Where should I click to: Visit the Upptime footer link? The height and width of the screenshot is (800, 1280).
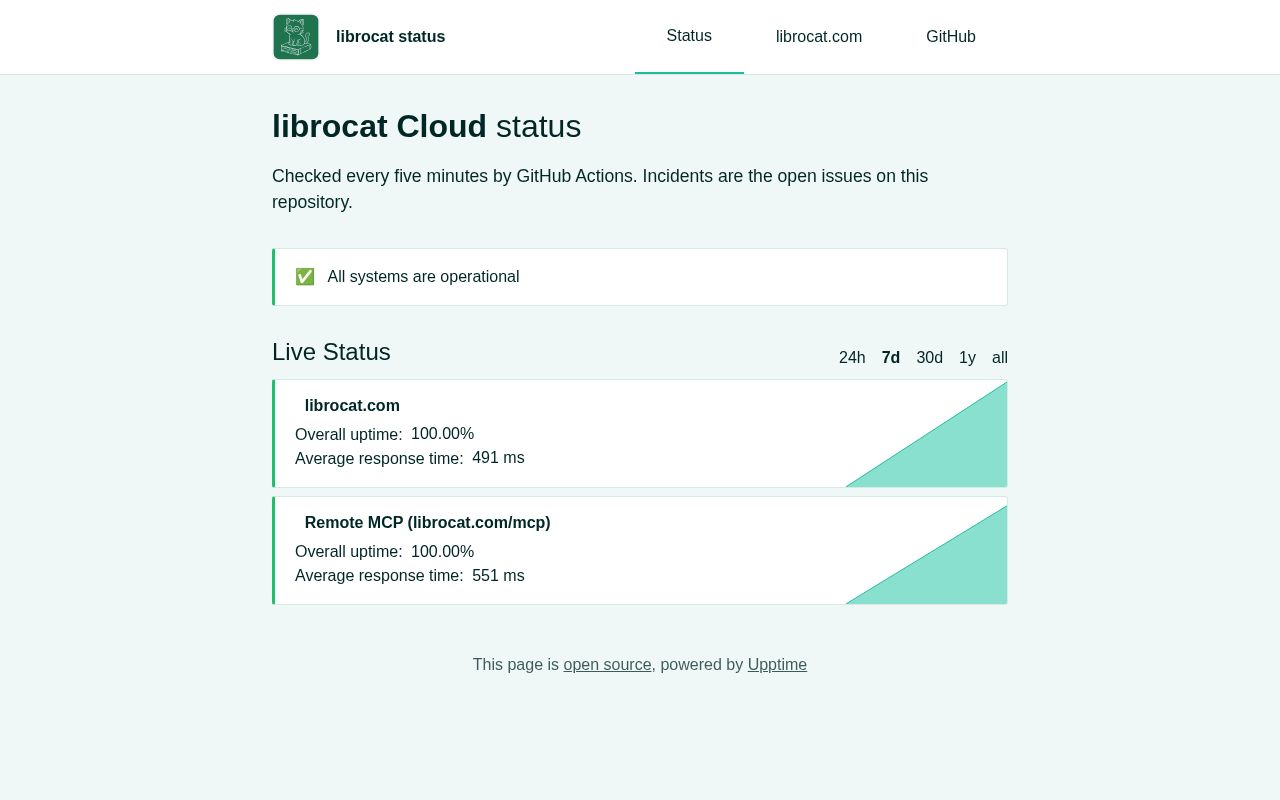[x=777, y=665]
